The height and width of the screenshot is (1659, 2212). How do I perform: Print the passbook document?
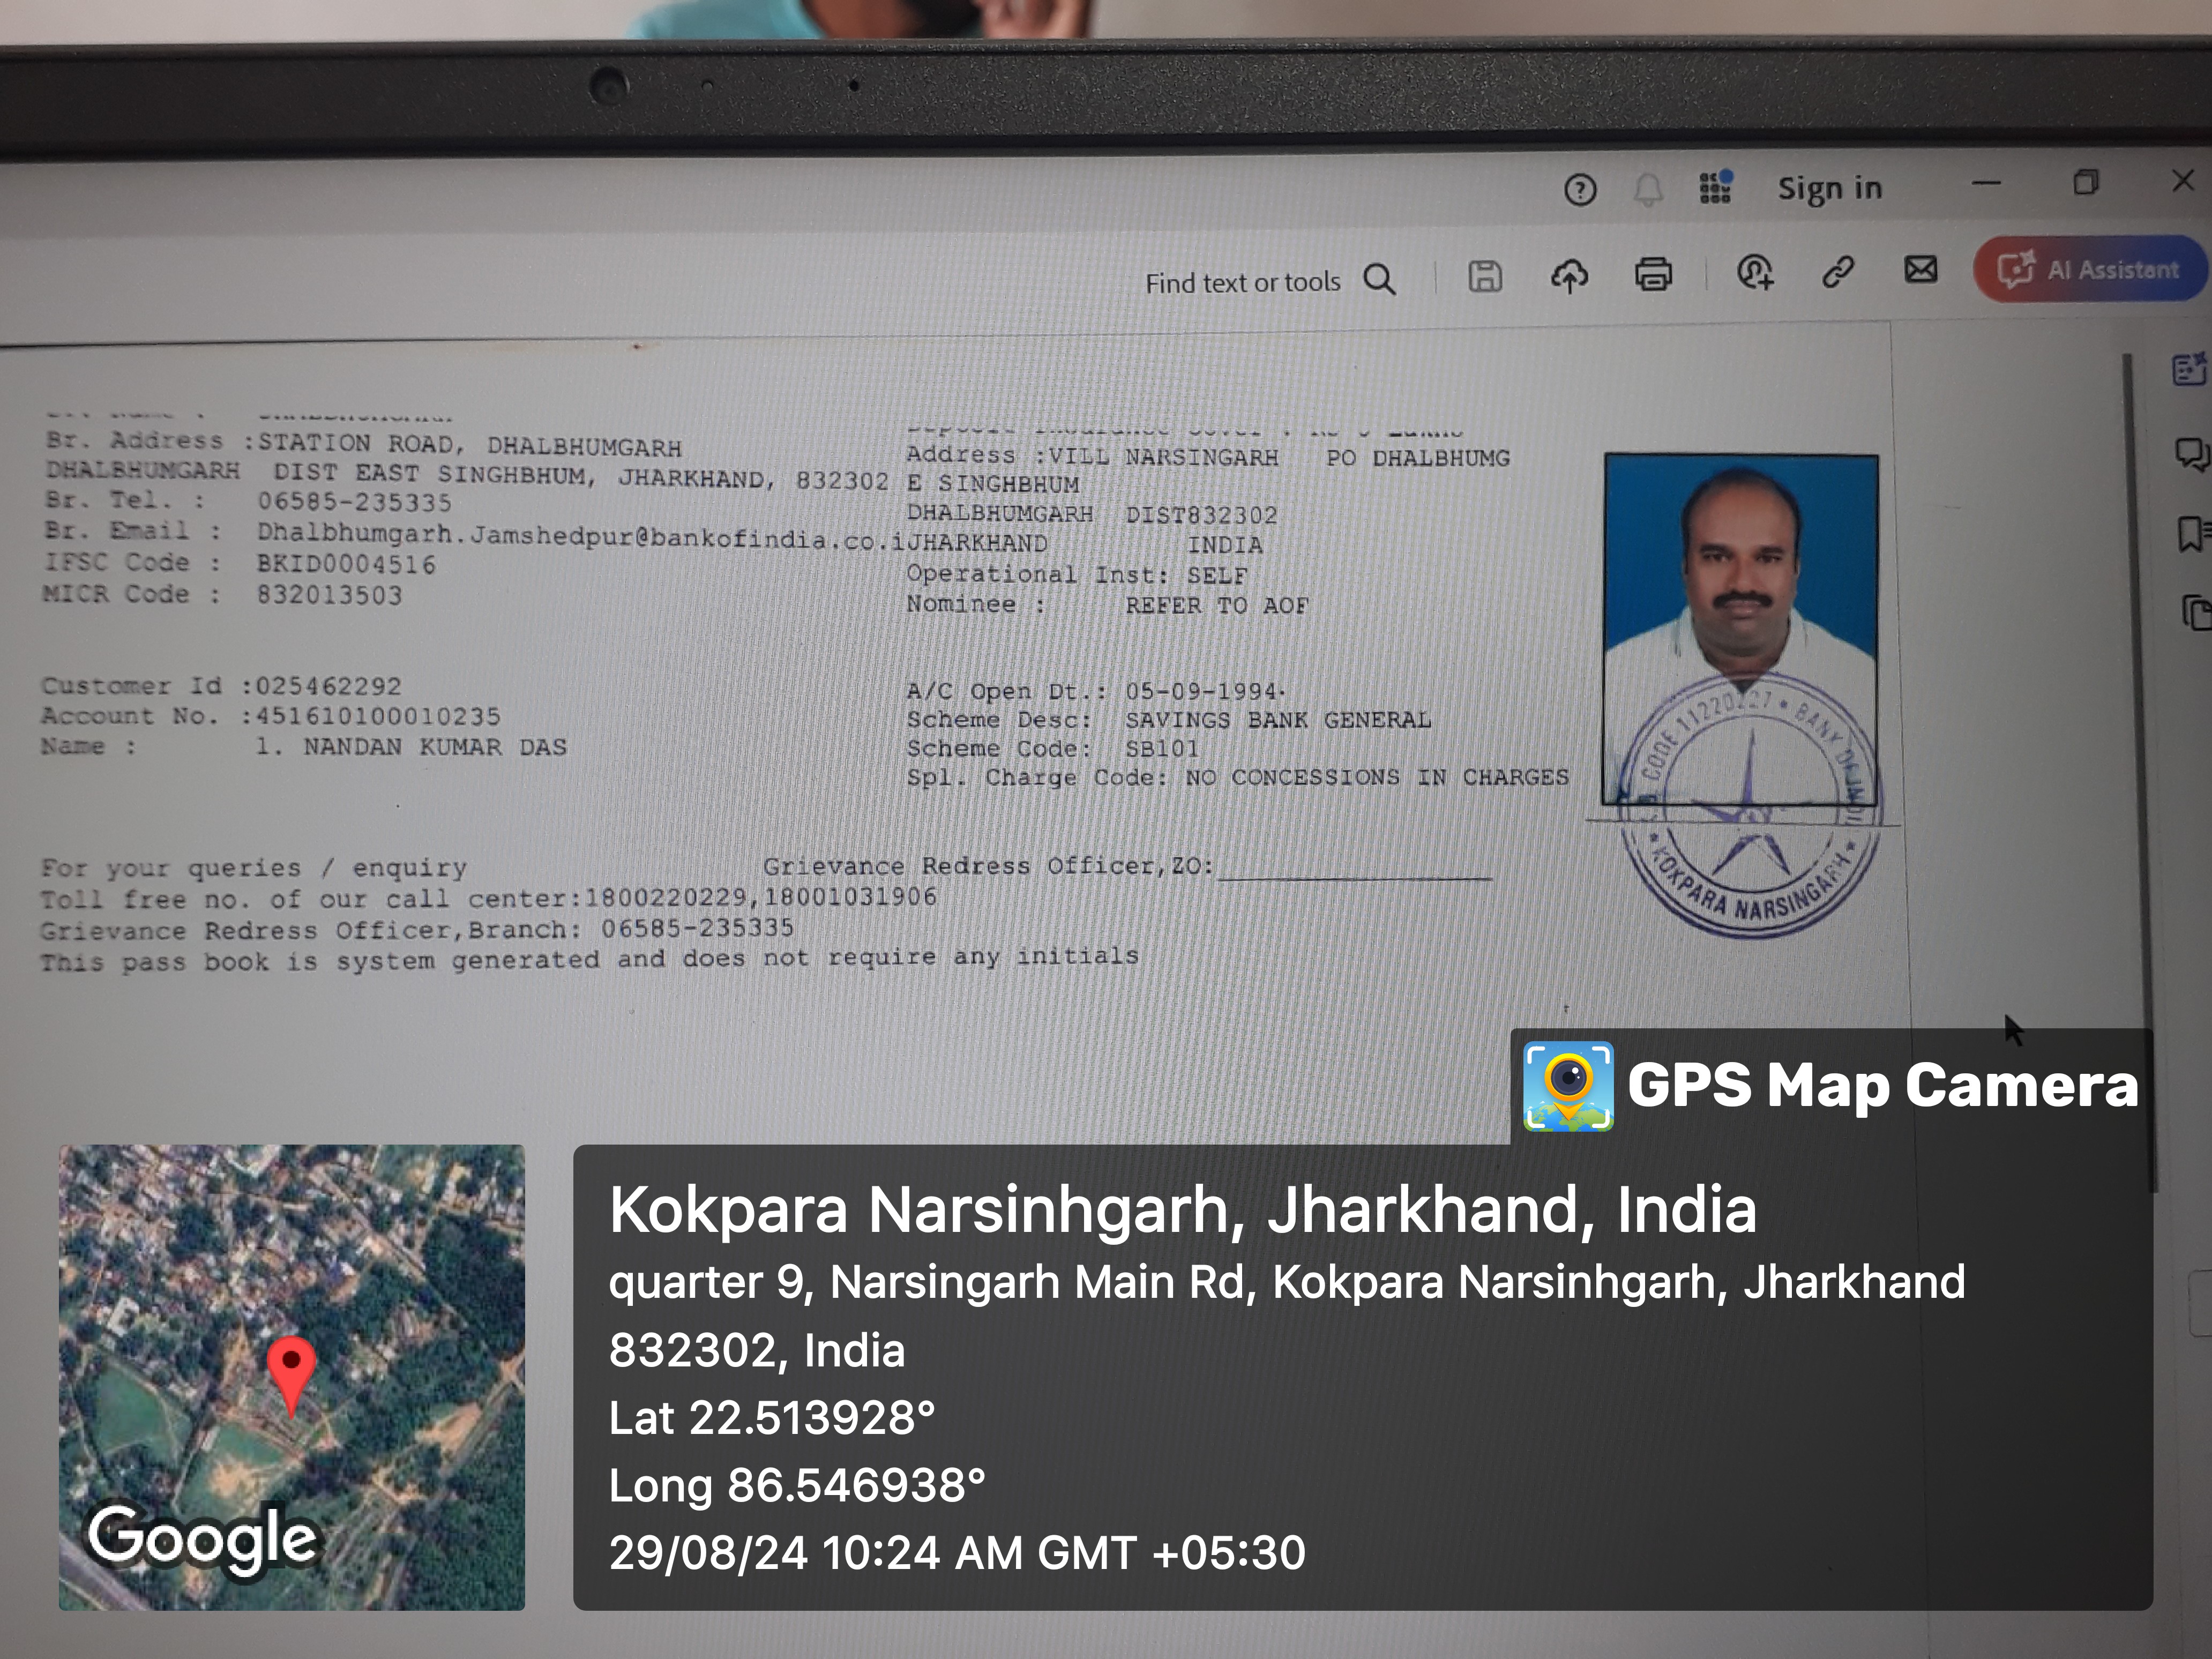point(1653,273)
